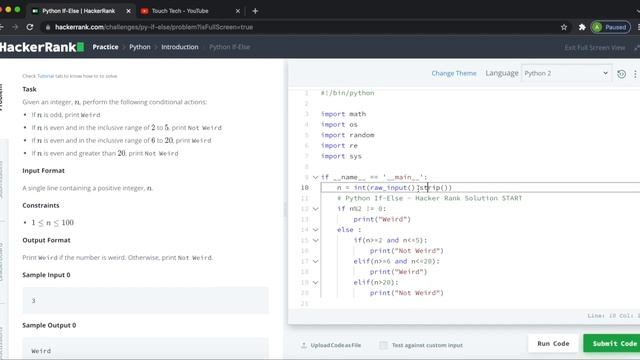Reload the page with browser refresh icon

[x=30, y=27]
